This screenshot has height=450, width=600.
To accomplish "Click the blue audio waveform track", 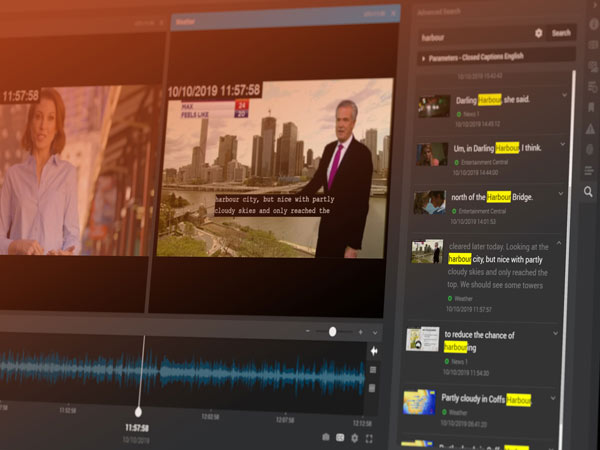I will pyautogui.click(x=183, y=373).
